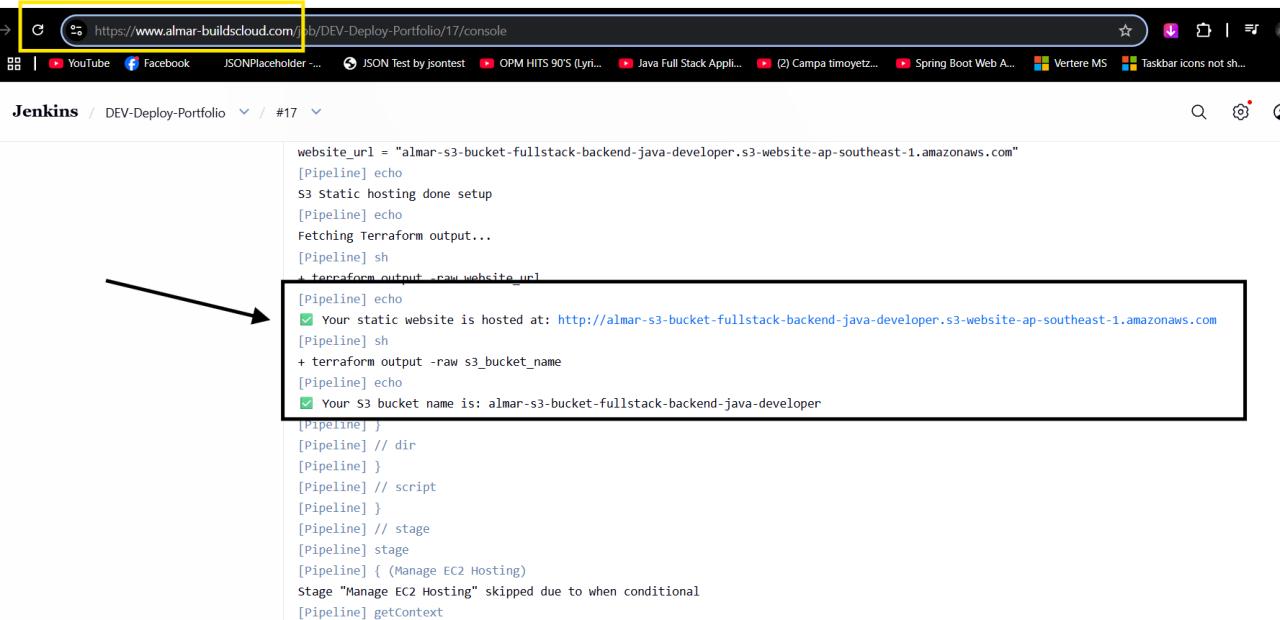Click inside the browser address bar
The width and height of the screenshot is (1280, 620).
[400, 30]
